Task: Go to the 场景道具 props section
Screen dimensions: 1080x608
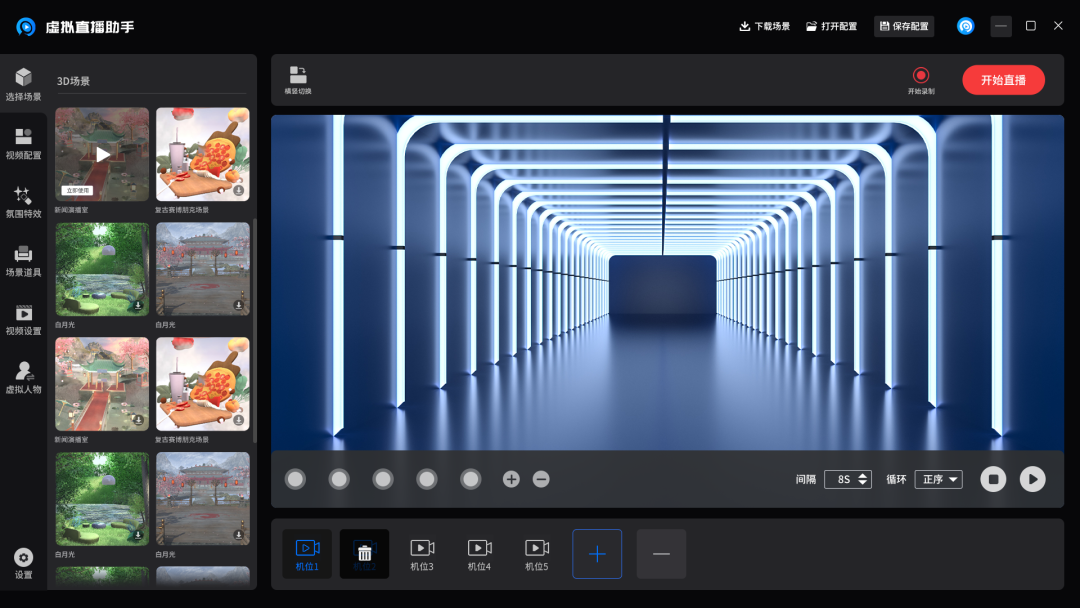Action: (23, 260)
